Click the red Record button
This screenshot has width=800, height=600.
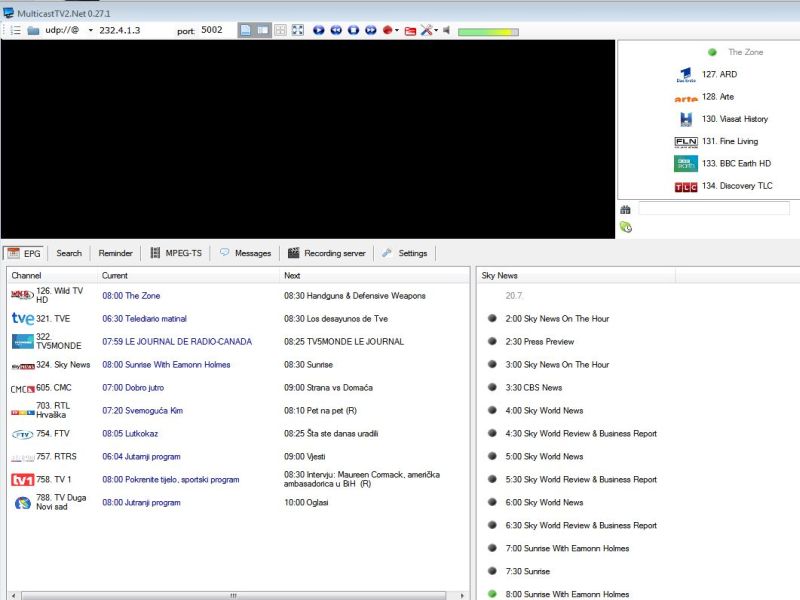click(387, 30)
